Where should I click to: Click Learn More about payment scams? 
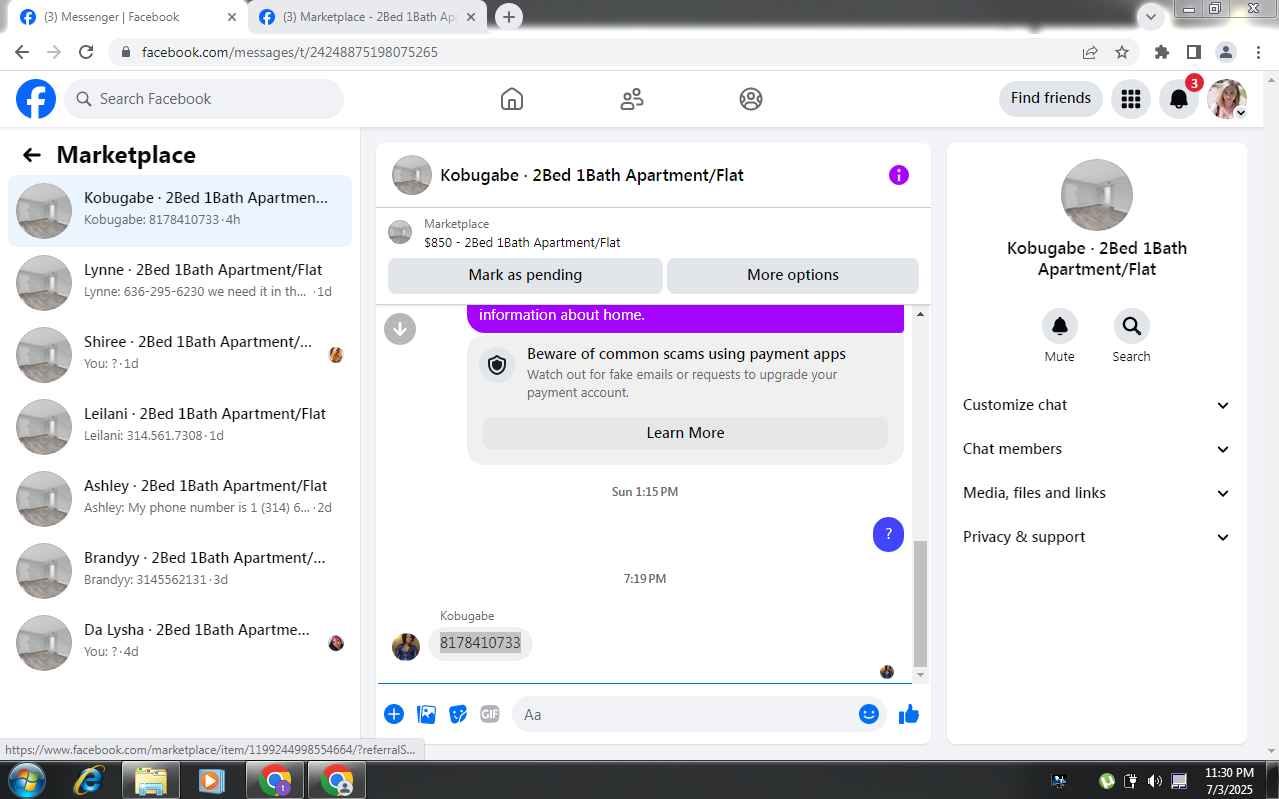tap(685, 433)
